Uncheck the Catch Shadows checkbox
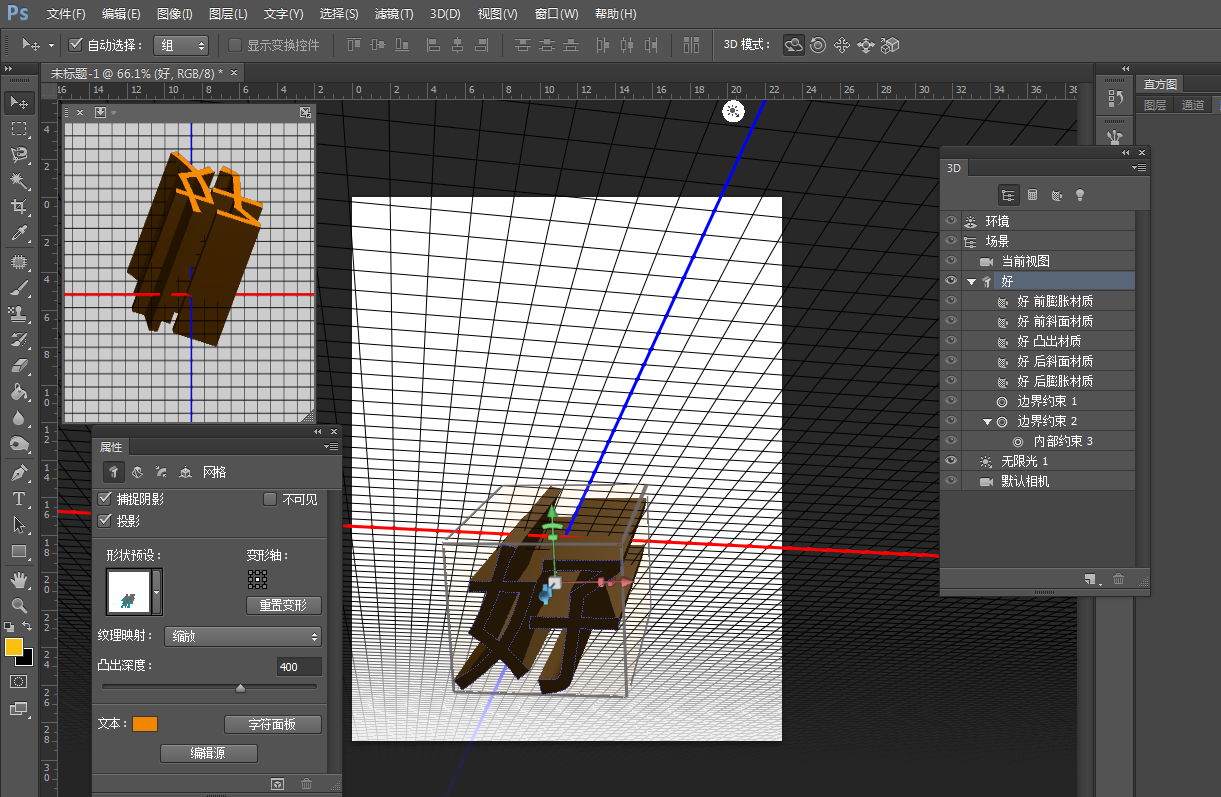Image resolution: width=1221 pixels, height=797 pixels. click(106, 499)
